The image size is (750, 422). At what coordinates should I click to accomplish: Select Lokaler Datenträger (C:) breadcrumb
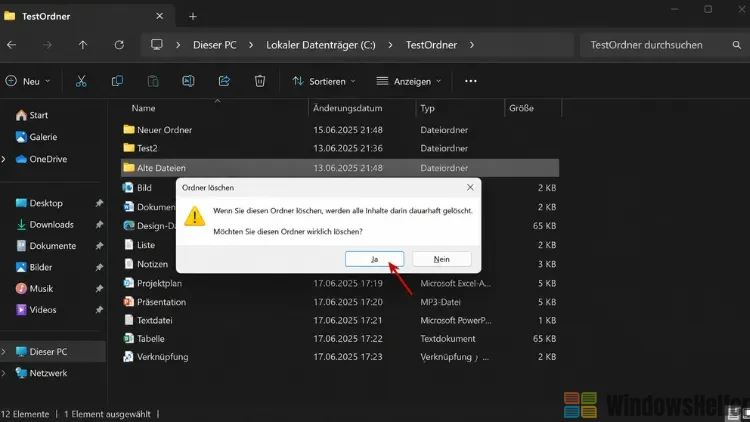click(321, 45)
